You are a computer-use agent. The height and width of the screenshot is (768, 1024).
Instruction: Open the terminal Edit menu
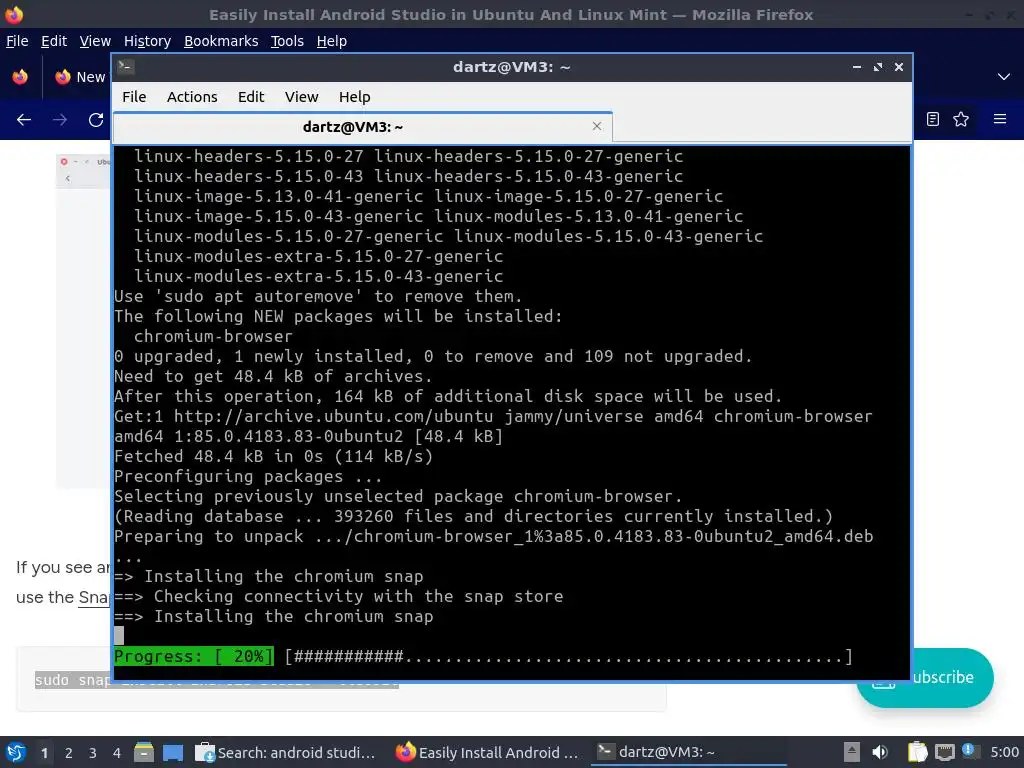tap(251, 97)
